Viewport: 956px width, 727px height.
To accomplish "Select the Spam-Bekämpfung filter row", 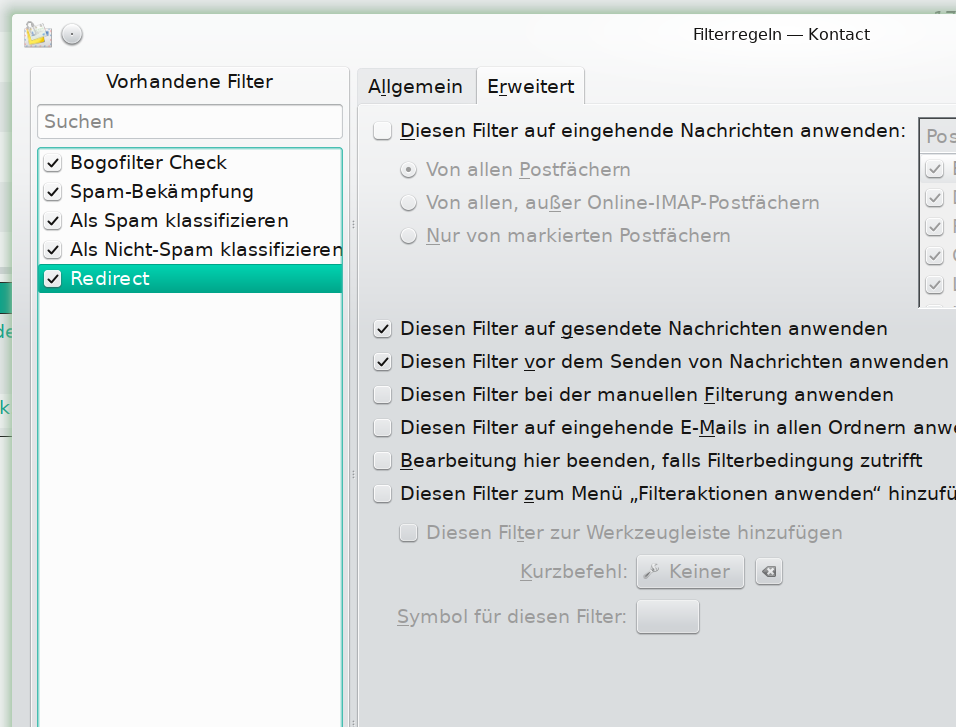I will point(190,192).
